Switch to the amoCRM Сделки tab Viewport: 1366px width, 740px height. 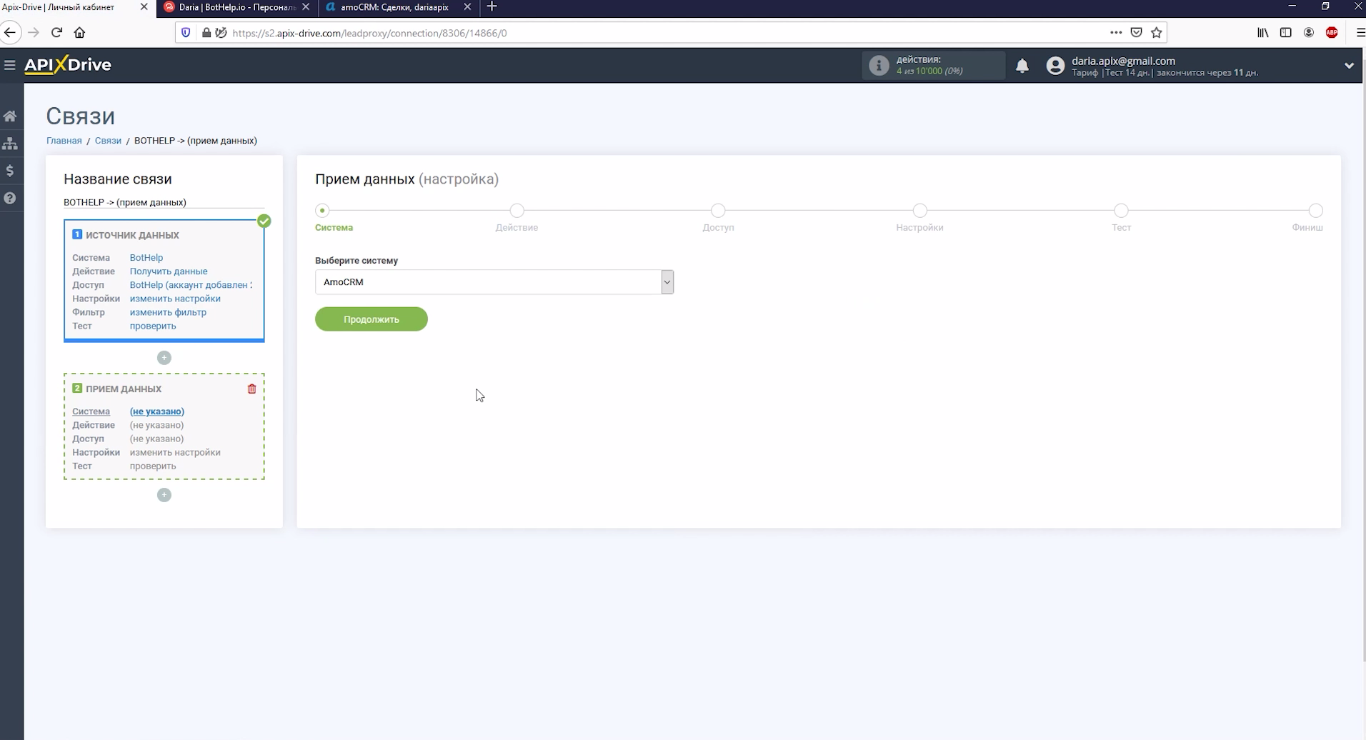click(x=399, y=7)
